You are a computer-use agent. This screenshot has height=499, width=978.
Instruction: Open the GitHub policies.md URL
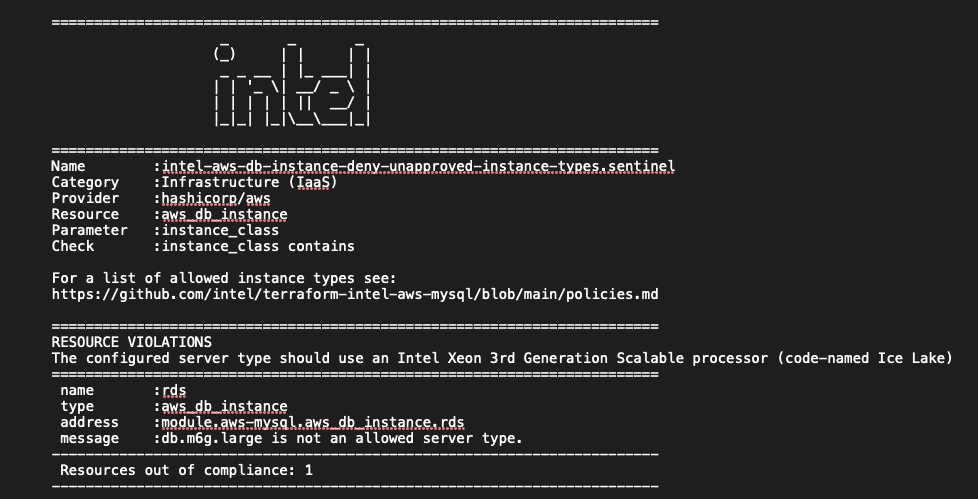[x=354, y=294]
